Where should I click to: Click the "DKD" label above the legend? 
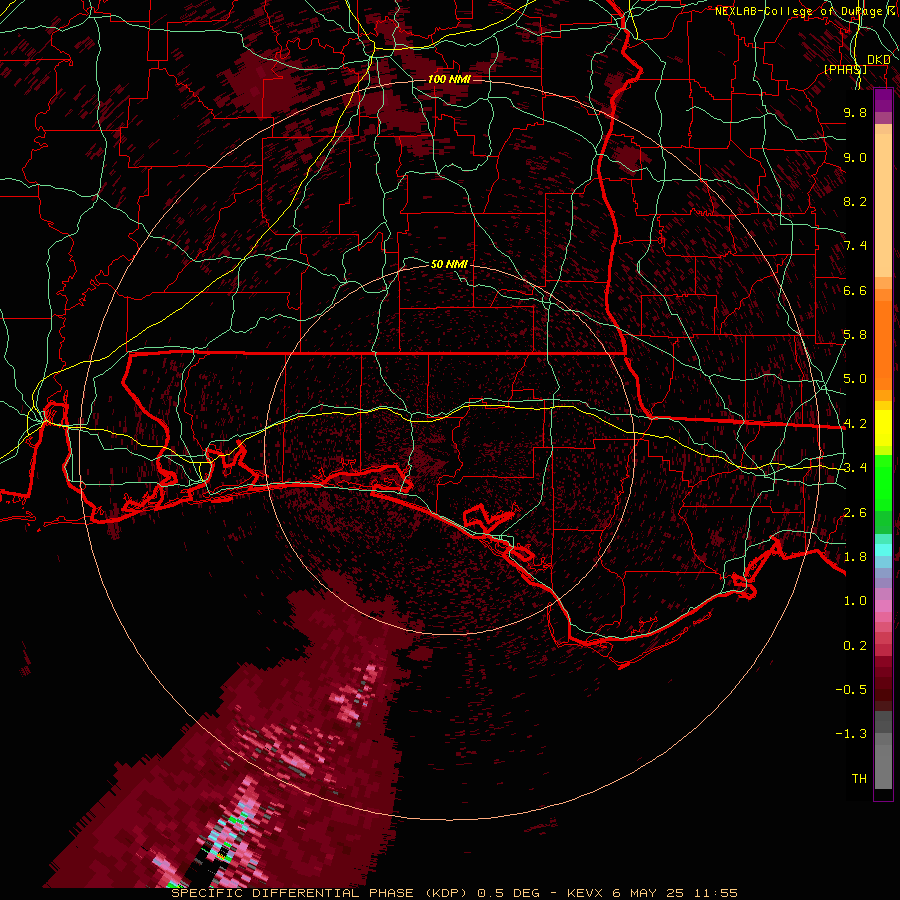879,60
